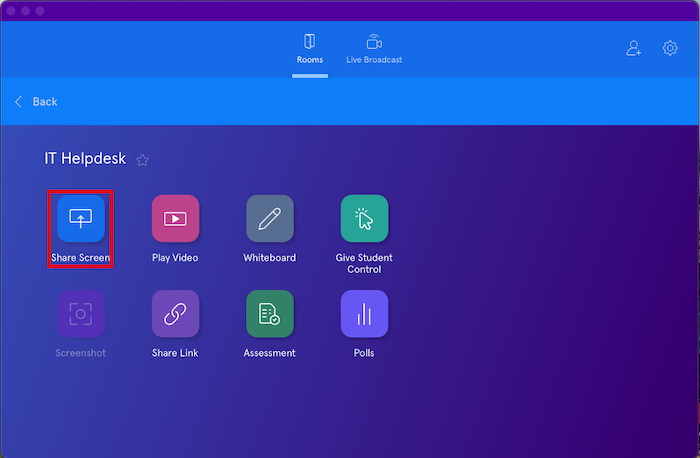The image size is (700, 458).
Task: Click the left chevron beside Back
Action: point(18,102)
